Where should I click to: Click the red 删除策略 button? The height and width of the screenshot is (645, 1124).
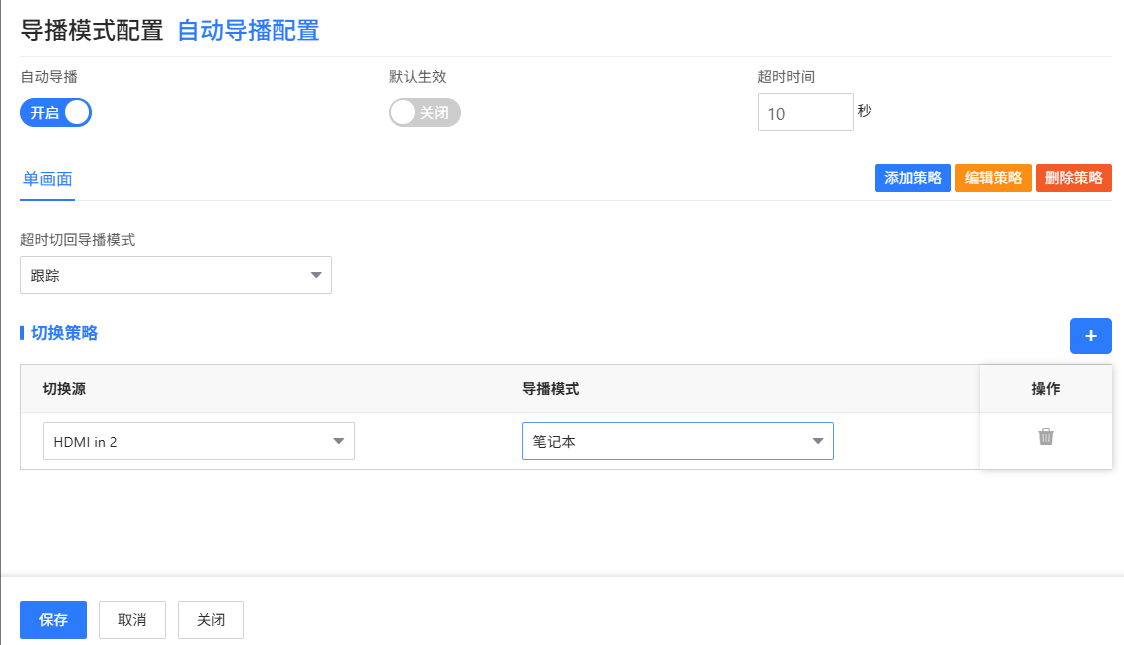pyautogui.click(x=1073, y=178)
